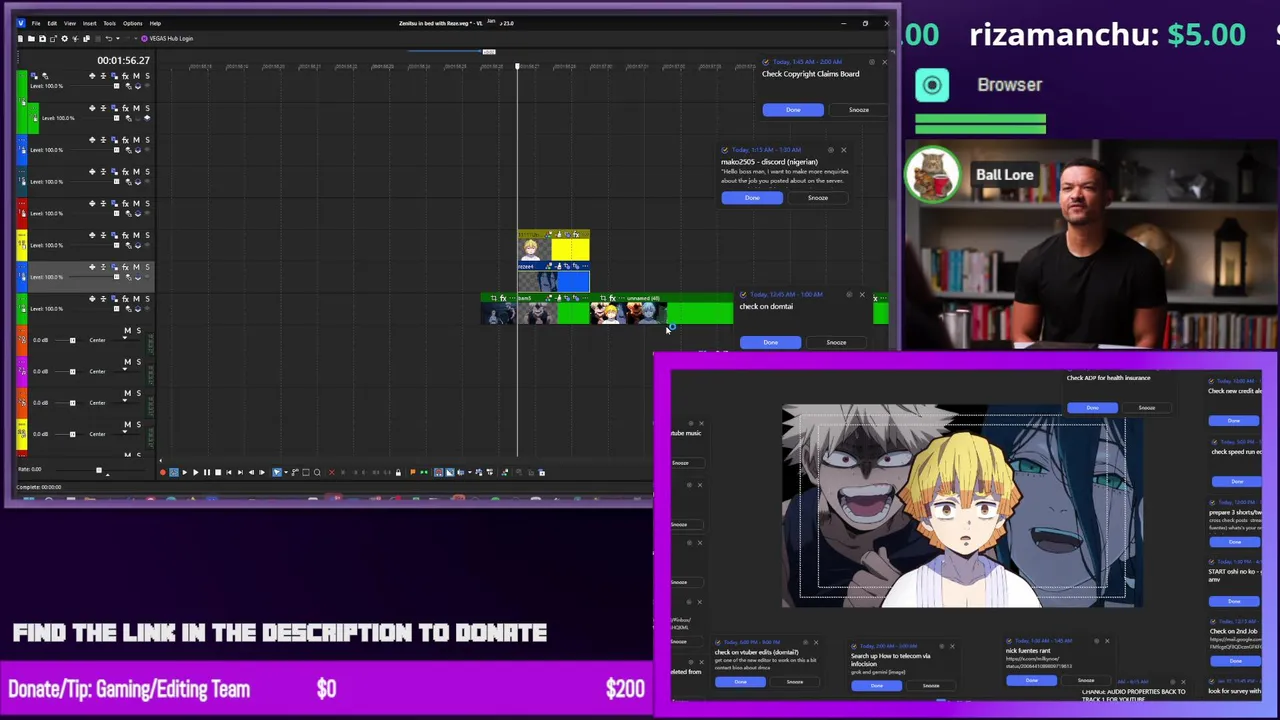Screen dimensions: 1280x720
Task: Select the Normal Edit tool
Action: click(x=277, y=472)
